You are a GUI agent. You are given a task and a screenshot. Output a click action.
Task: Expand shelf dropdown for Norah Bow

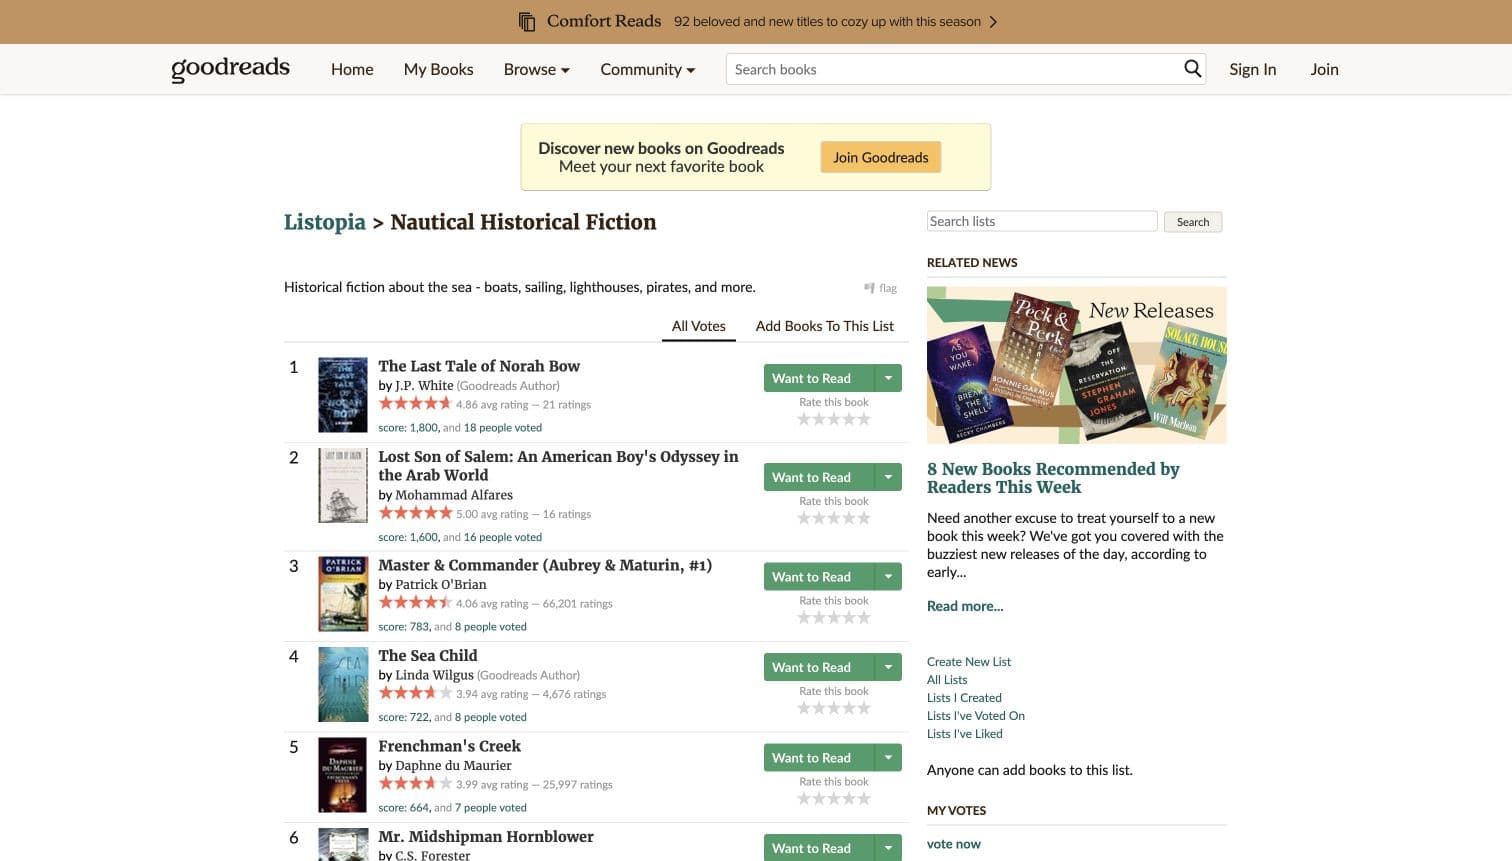click(888, 378)
